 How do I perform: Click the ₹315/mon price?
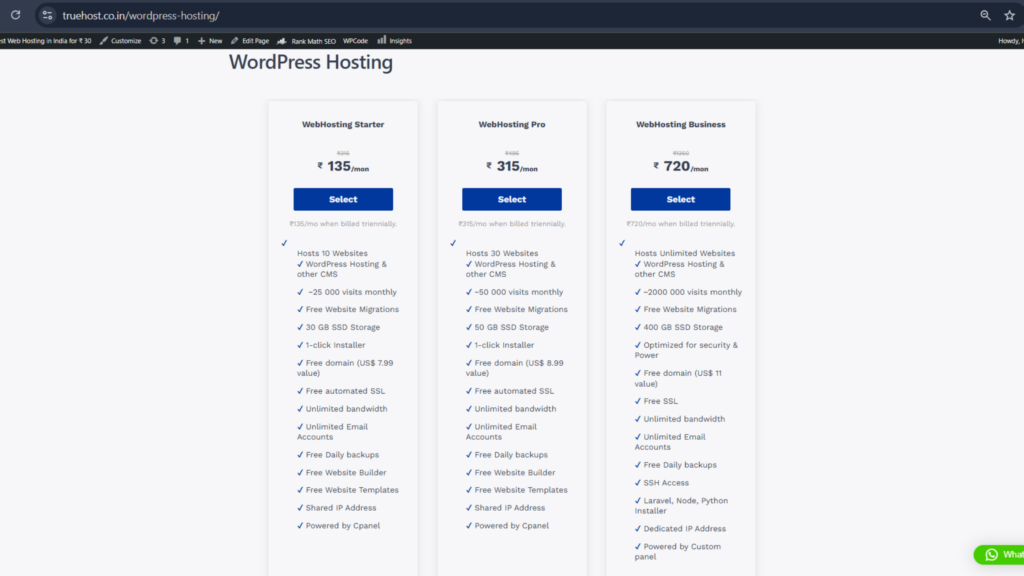[511, 167]
